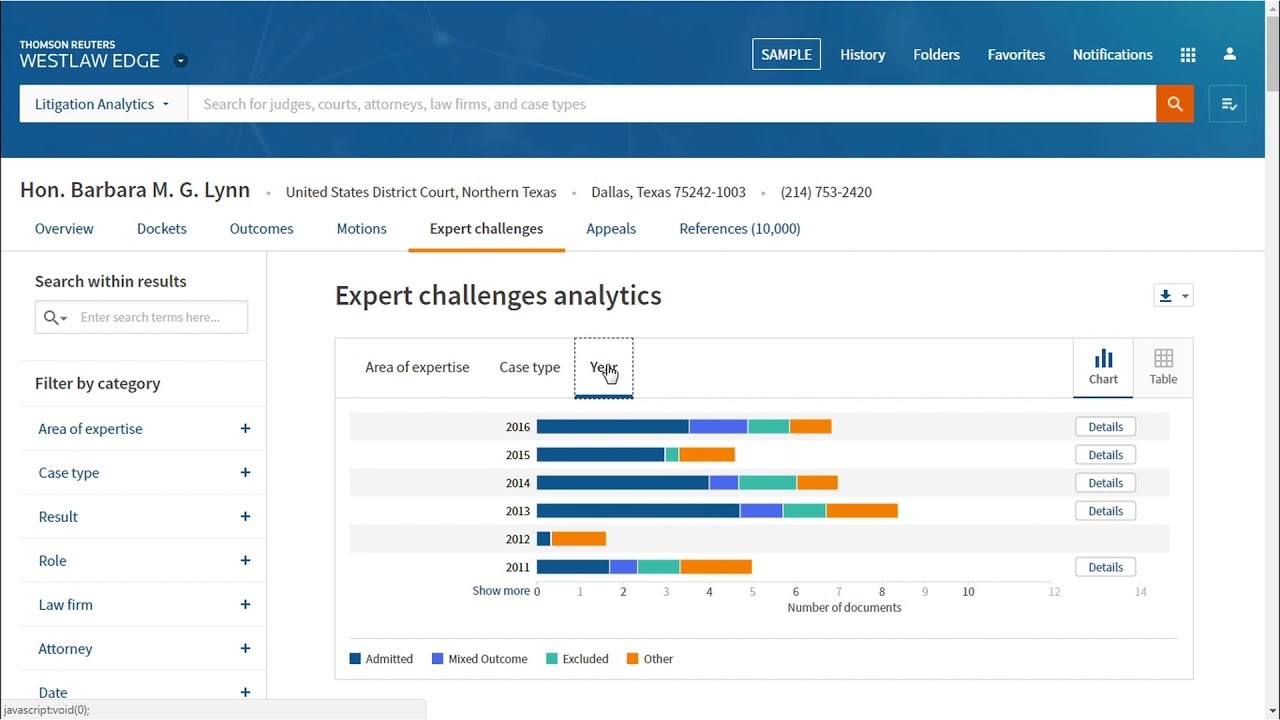Viewport: 1280px width, 720px height.
Task: Open the Appeals tab
Action: pos(611,229)
